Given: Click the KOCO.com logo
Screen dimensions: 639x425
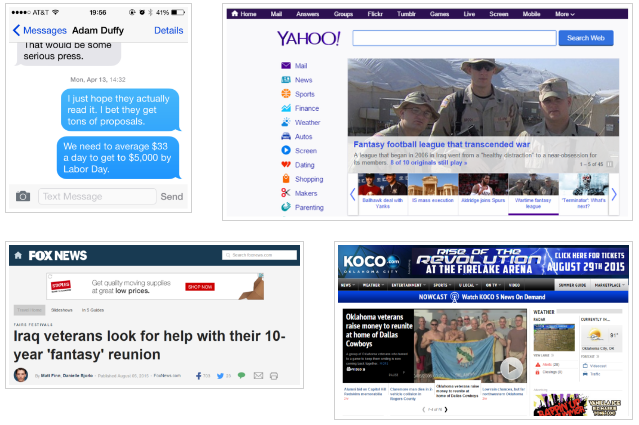Looking at the screenshot, I should (x=371, y=262).
